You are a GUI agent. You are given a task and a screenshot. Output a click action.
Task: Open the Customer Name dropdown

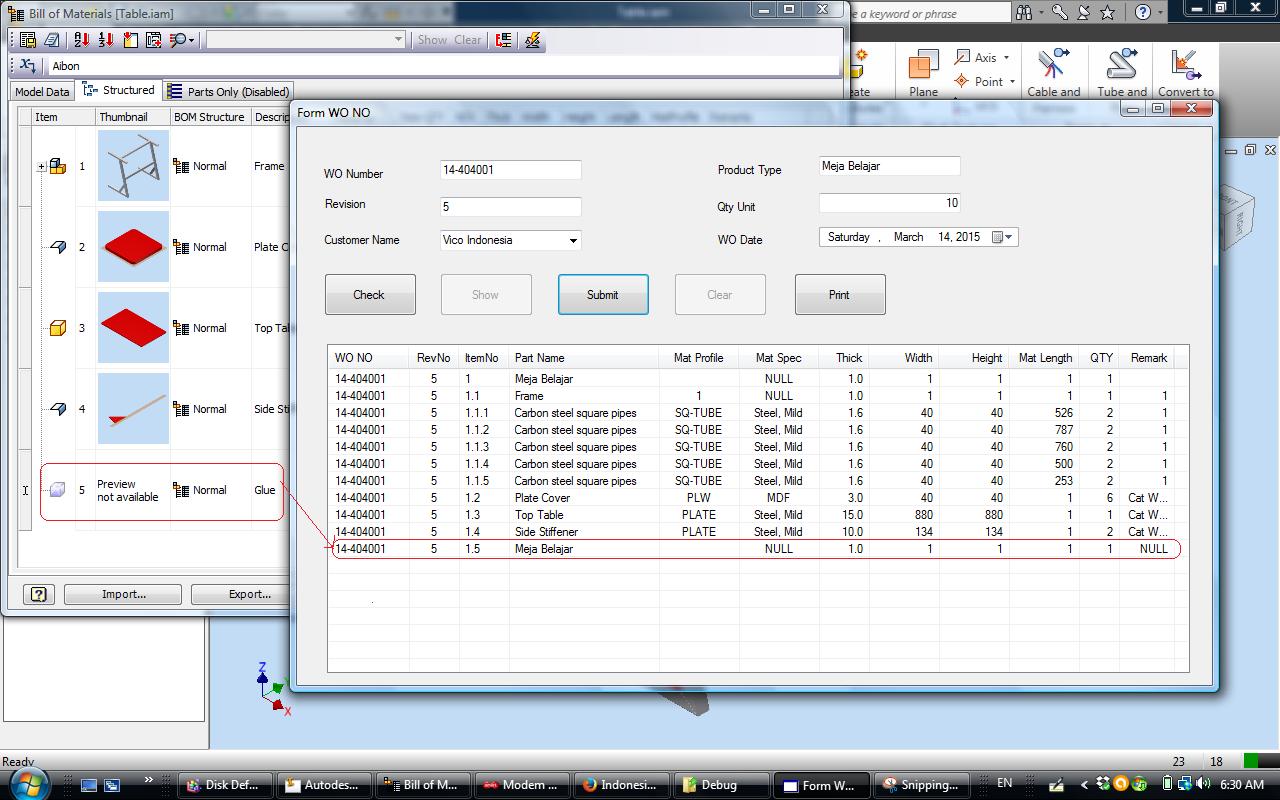pos(573,240)
